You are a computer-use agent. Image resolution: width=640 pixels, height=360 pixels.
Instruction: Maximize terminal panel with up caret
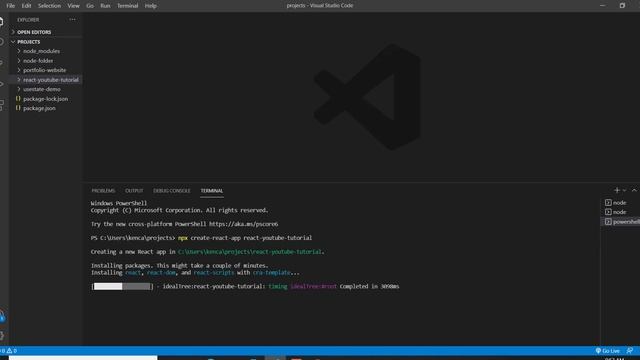(634, 190)
